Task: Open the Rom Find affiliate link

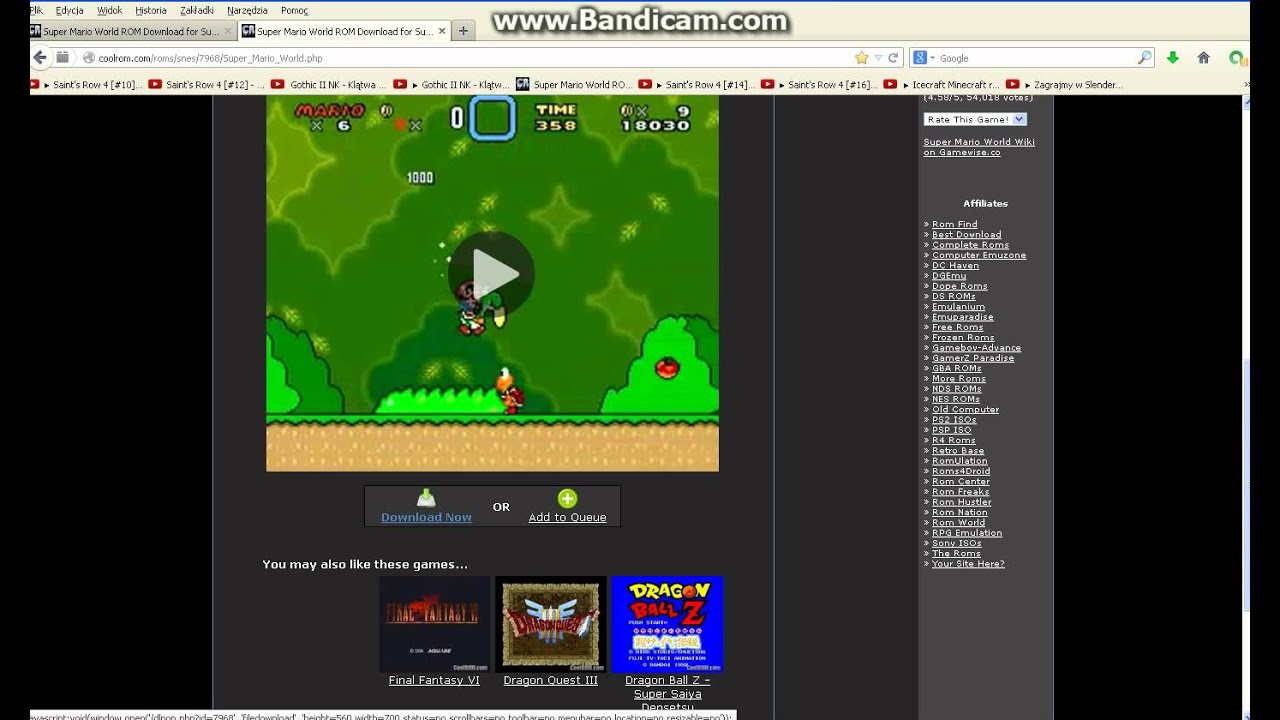Action: 954,224
